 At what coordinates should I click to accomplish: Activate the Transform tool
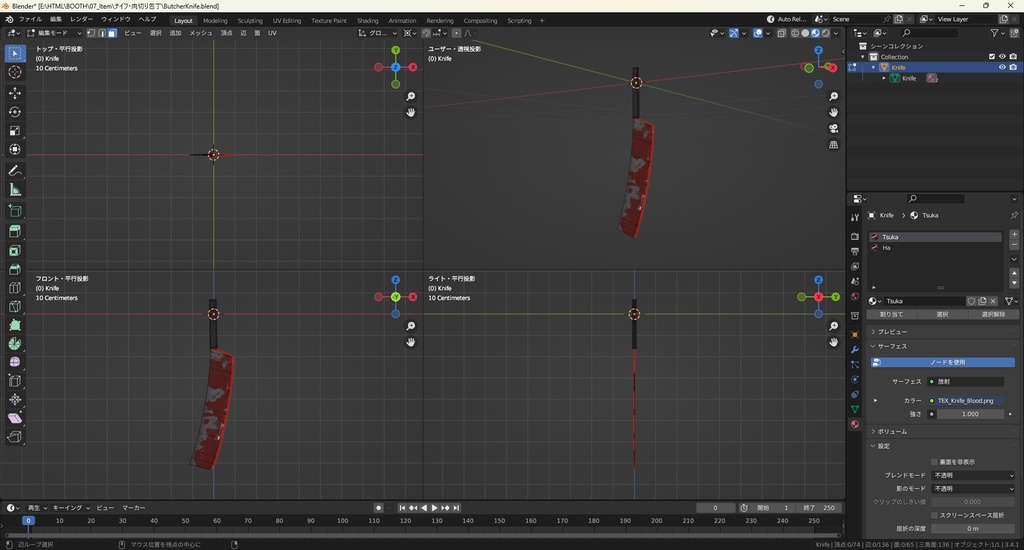coord(15,150)
